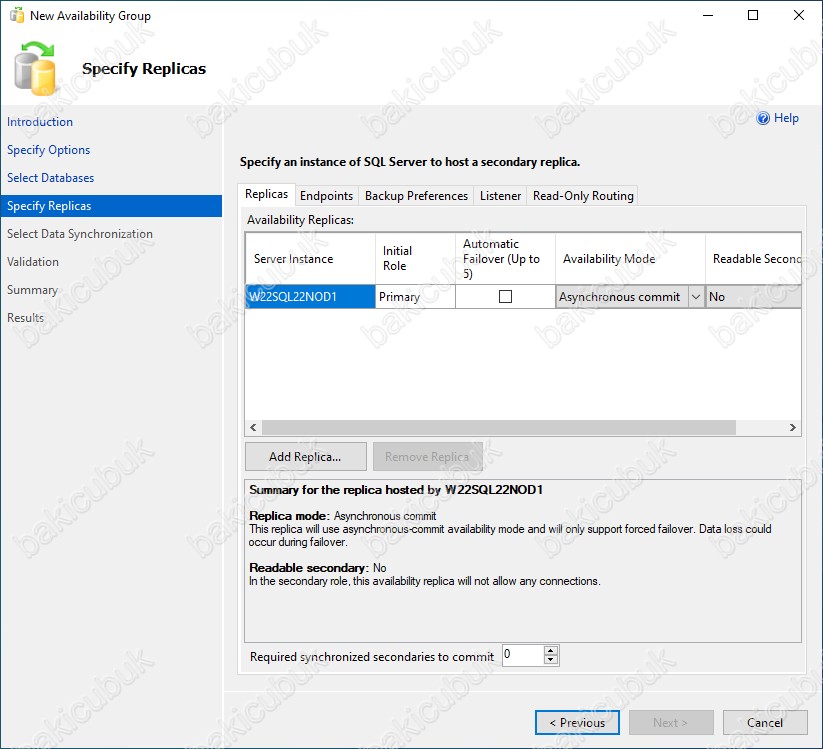Click the Select Data Synchronization step

click(80, 234)
